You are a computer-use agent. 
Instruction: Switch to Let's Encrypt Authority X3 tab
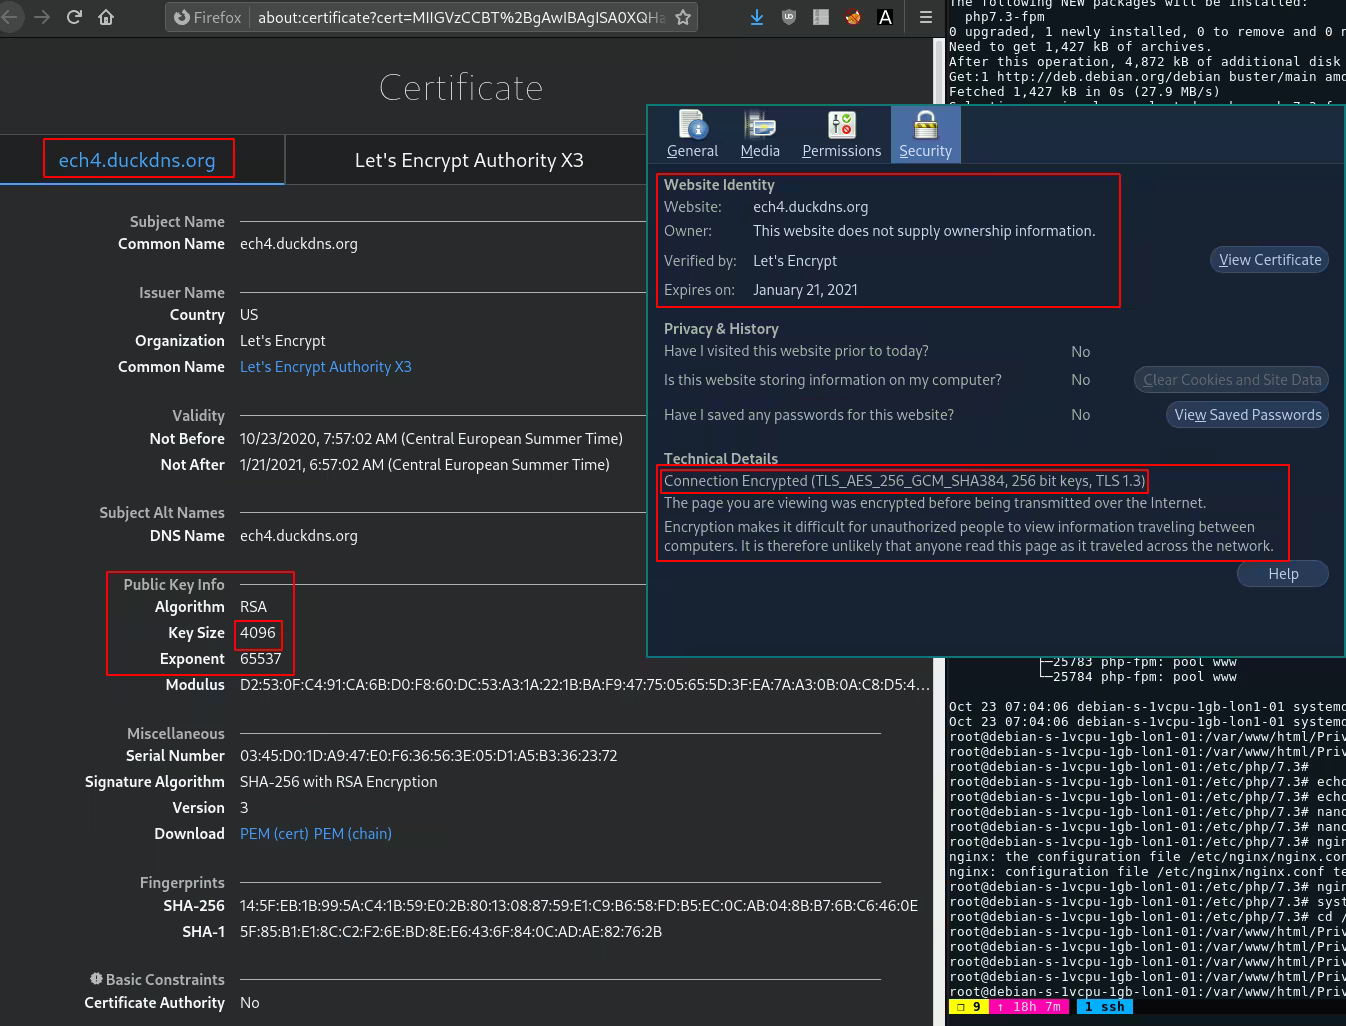point(469,160)
